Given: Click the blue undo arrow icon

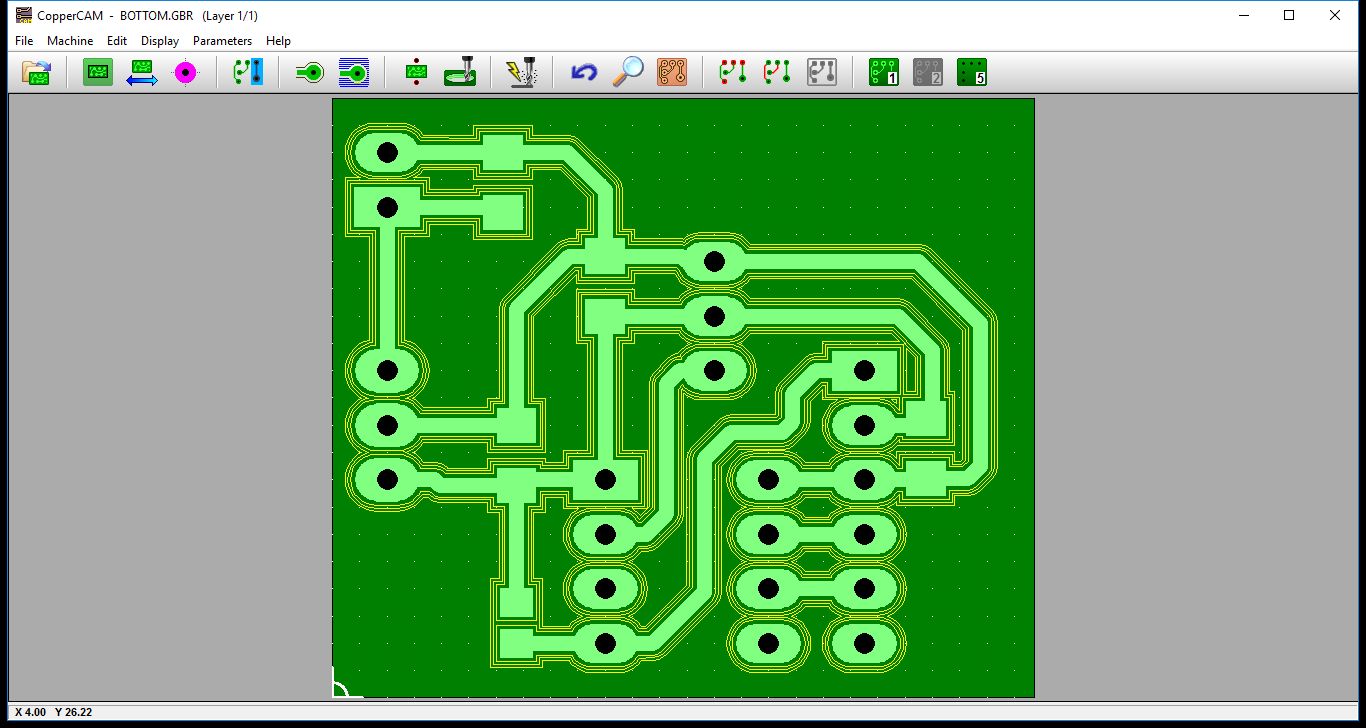Looking at the screenshot, I should click(x=584, y=73).
